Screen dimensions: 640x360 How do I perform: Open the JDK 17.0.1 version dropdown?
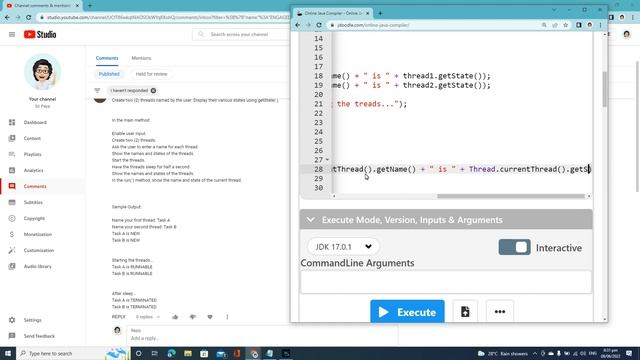[x=343, y=247]
